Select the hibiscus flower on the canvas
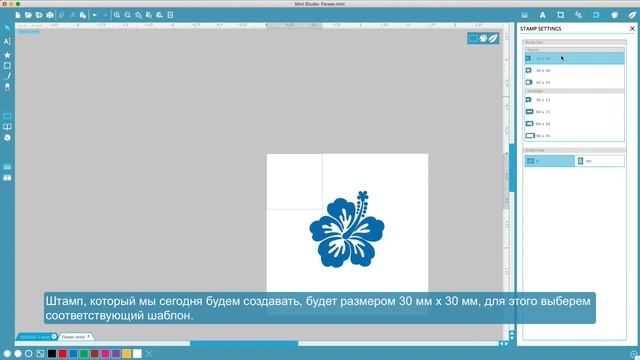640x360 pixels. pos(347,229)
